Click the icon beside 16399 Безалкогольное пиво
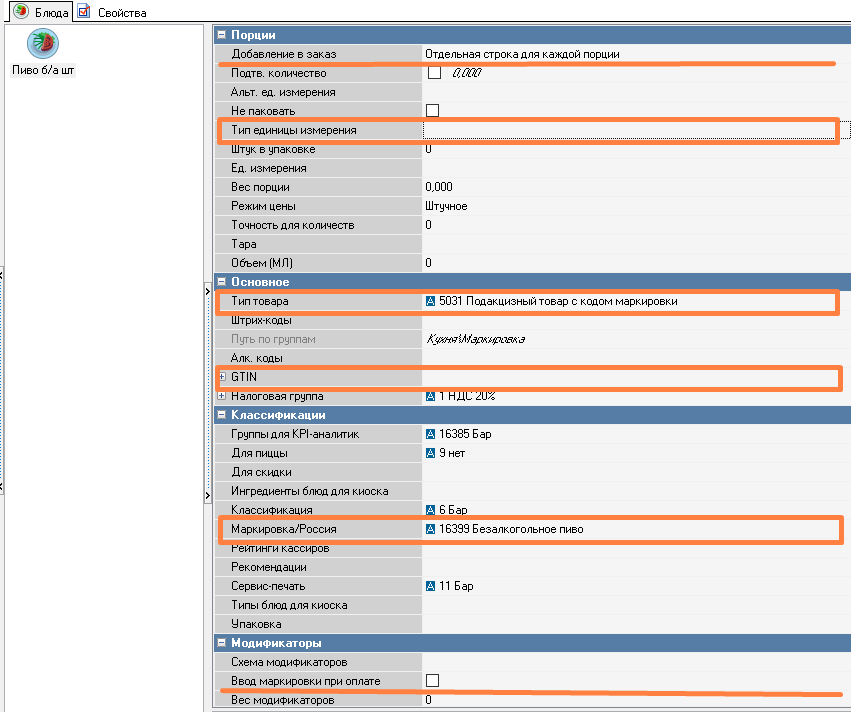Image resolution: width=851 pixels, height=712 pixels. tap(431, 529)
